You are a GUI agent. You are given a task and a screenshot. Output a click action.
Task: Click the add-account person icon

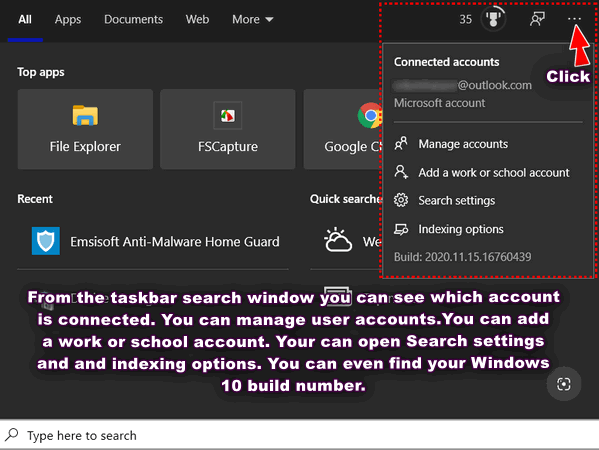coord(401,172)
